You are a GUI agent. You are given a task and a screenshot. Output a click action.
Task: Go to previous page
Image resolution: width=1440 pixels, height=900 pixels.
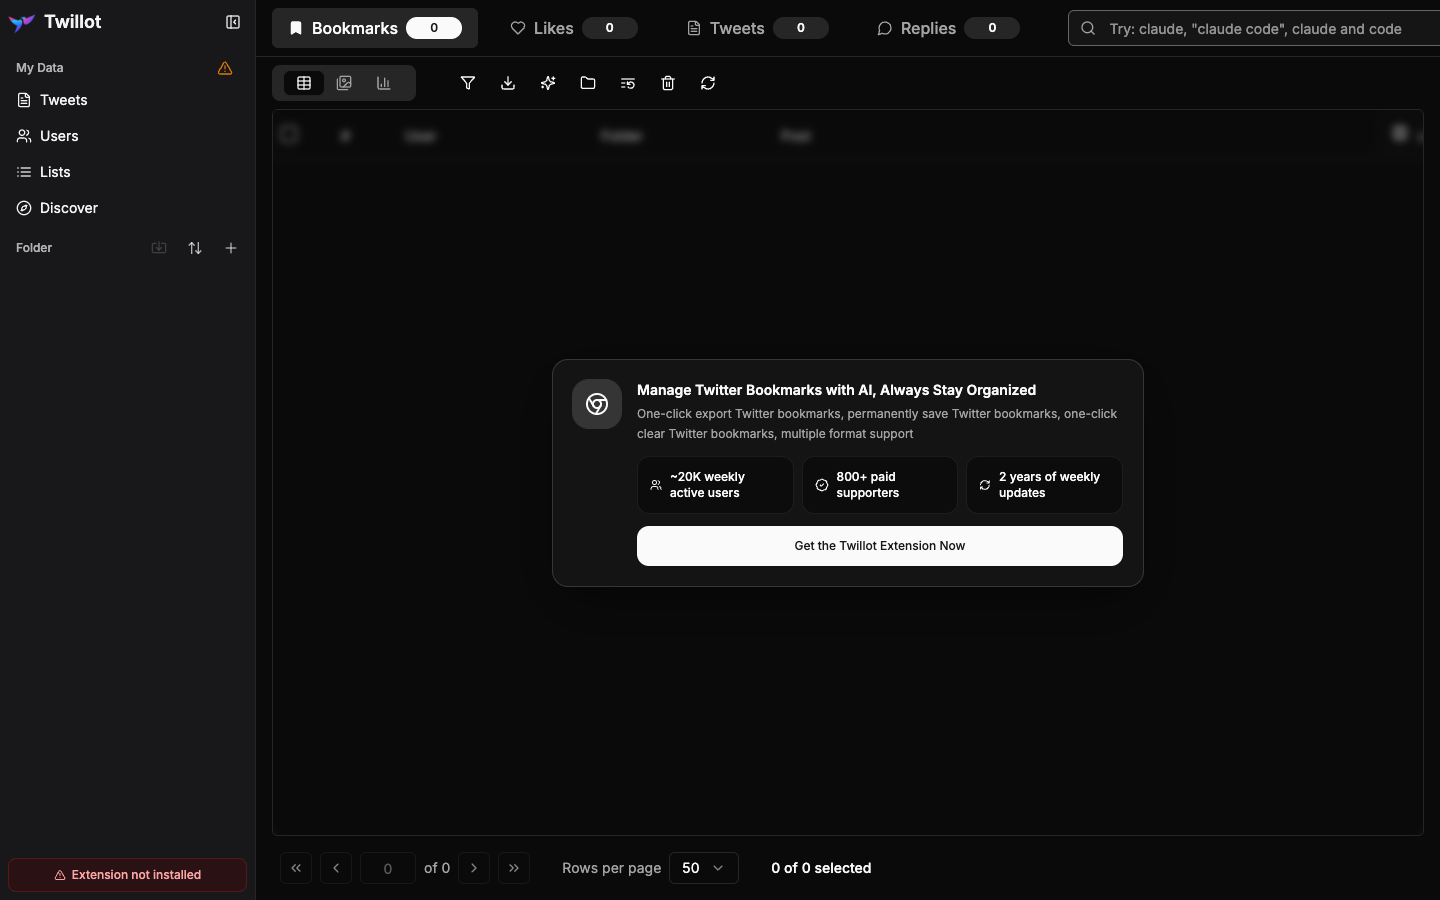point(336,868)
